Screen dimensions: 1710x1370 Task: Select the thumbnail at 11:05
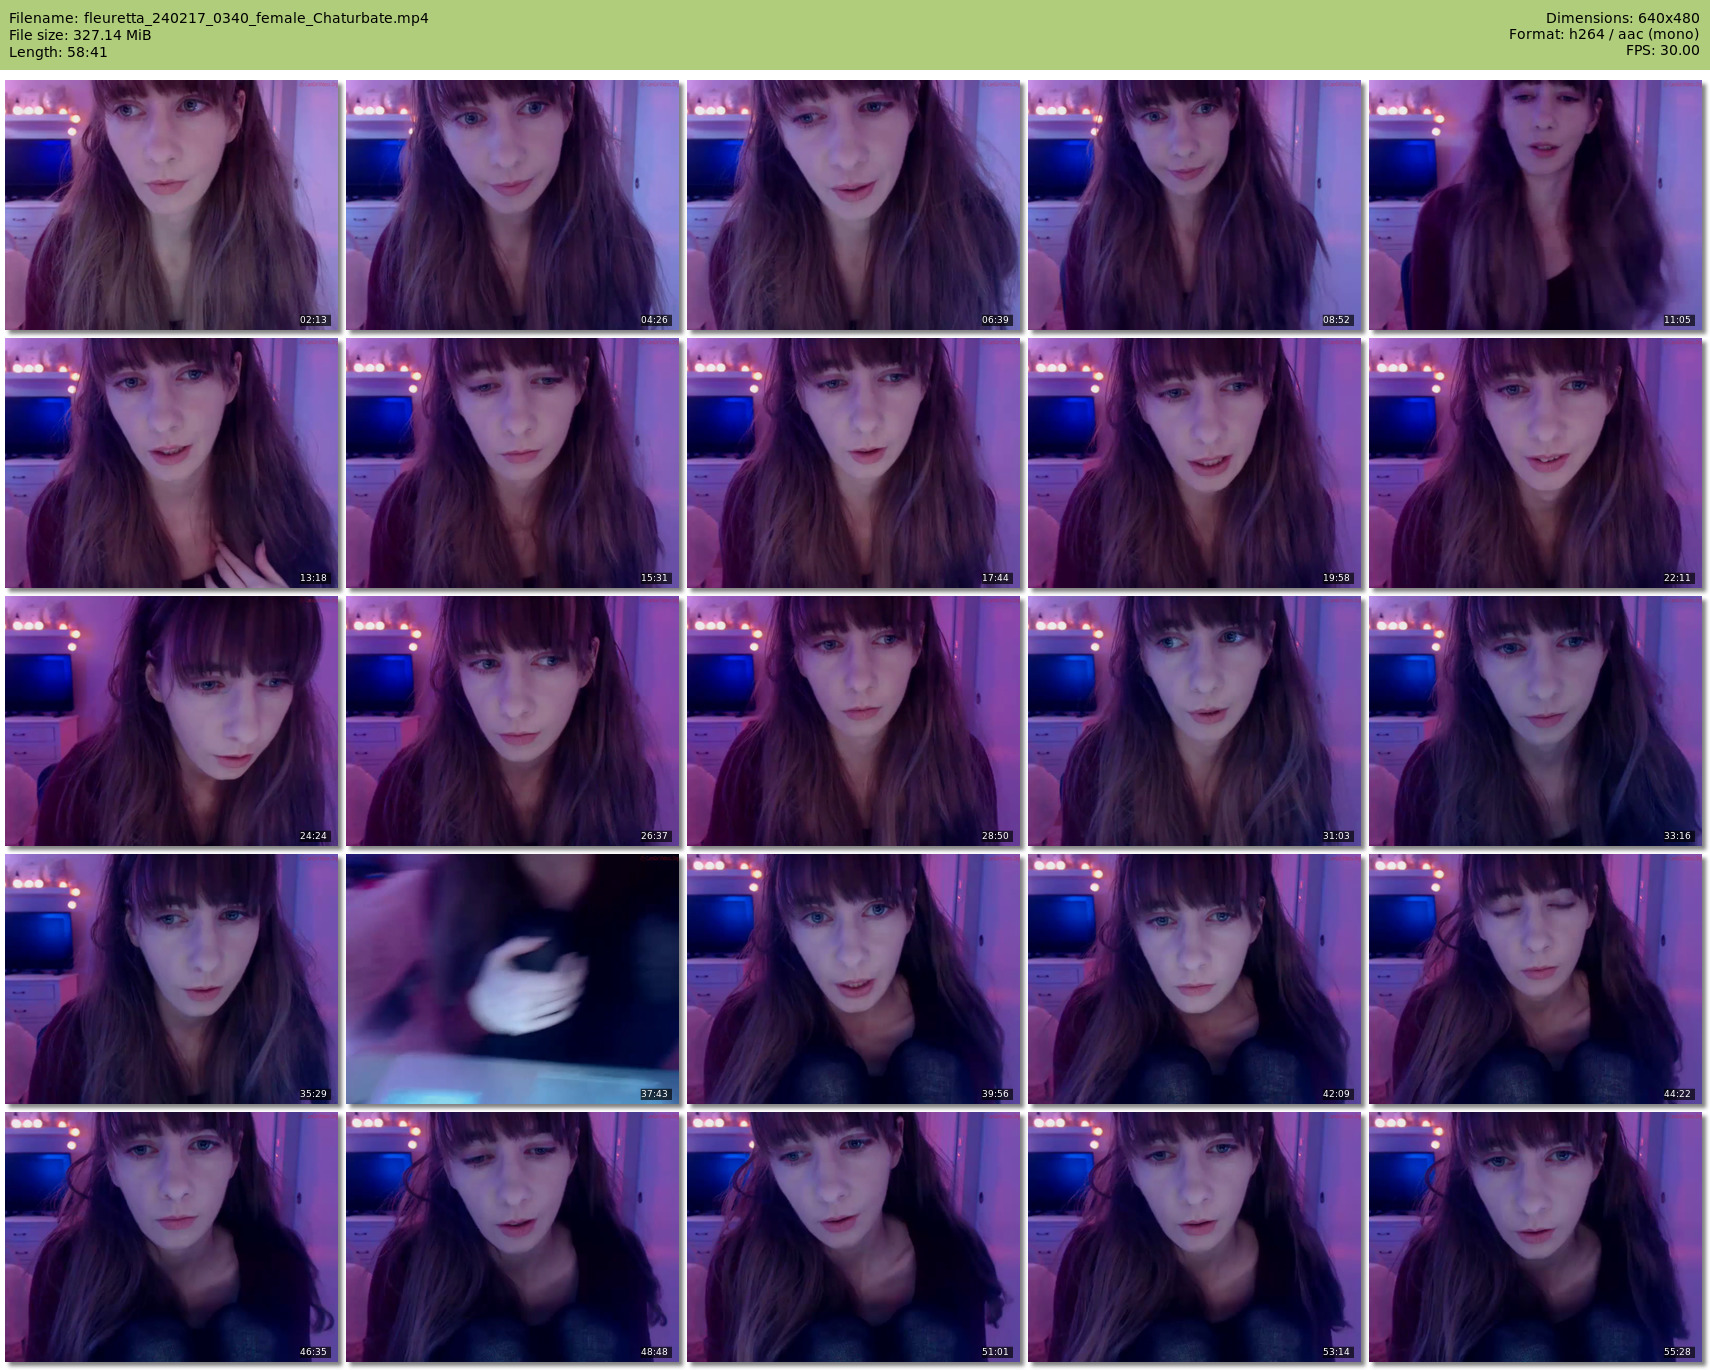tap(1536, 205)
